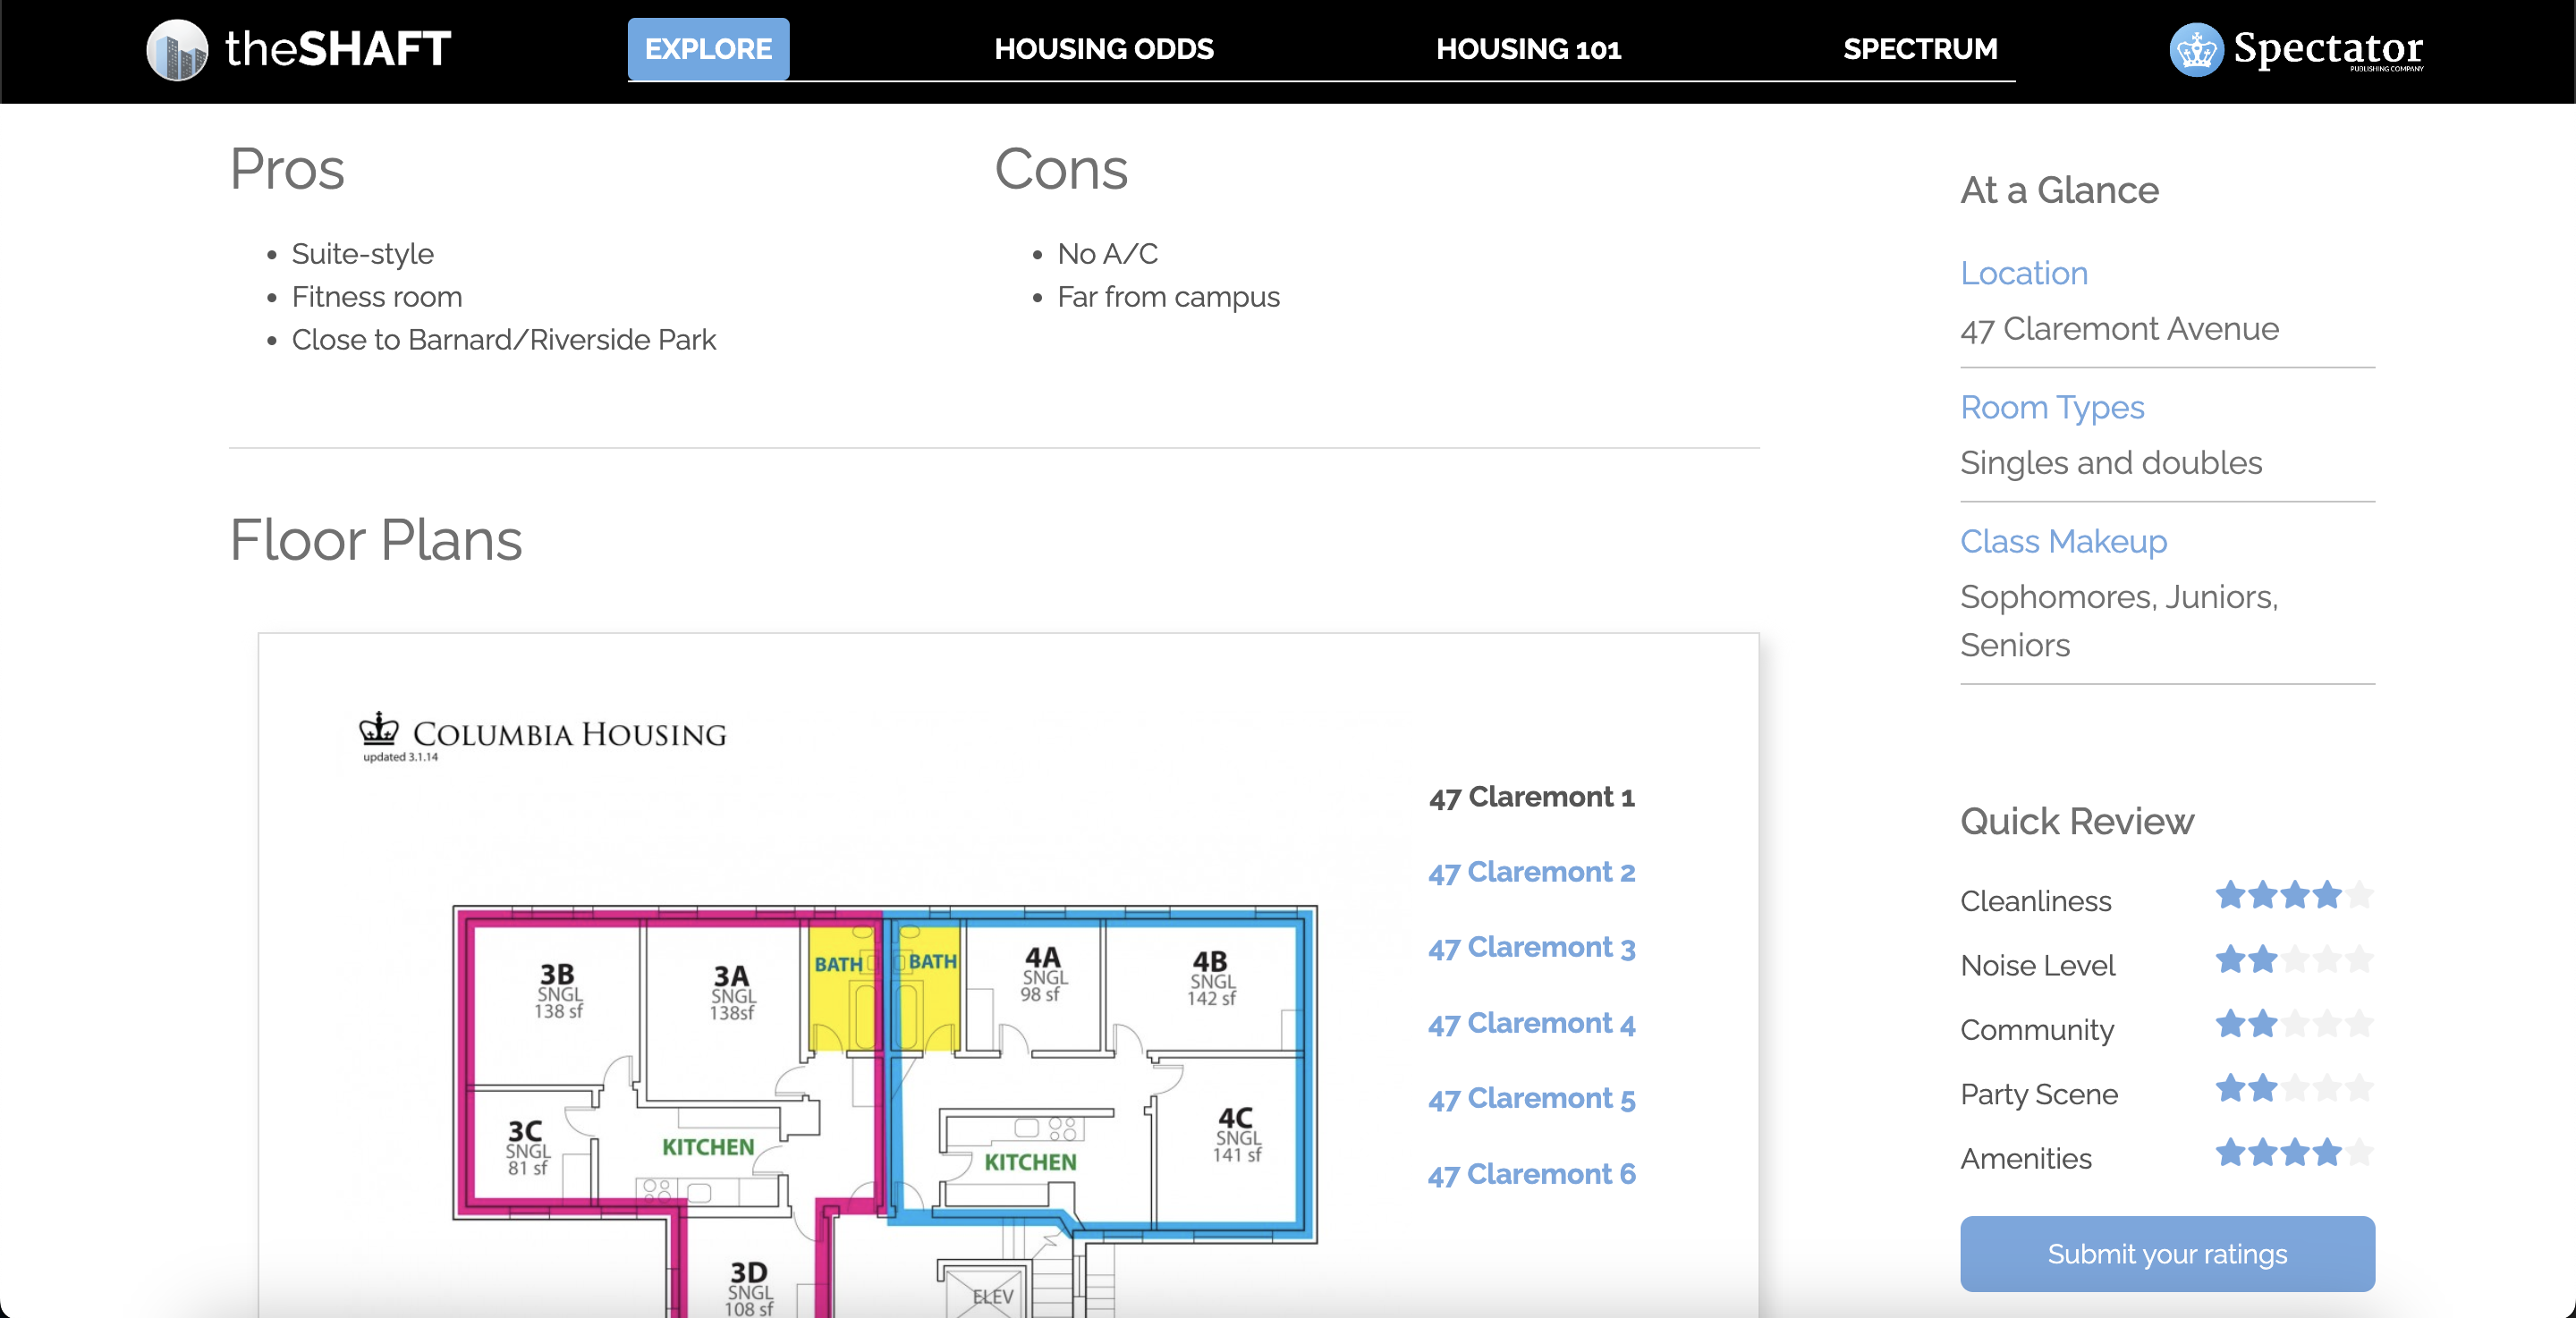
Task: Go to Housing Odds page
Action: point(1103,49)
